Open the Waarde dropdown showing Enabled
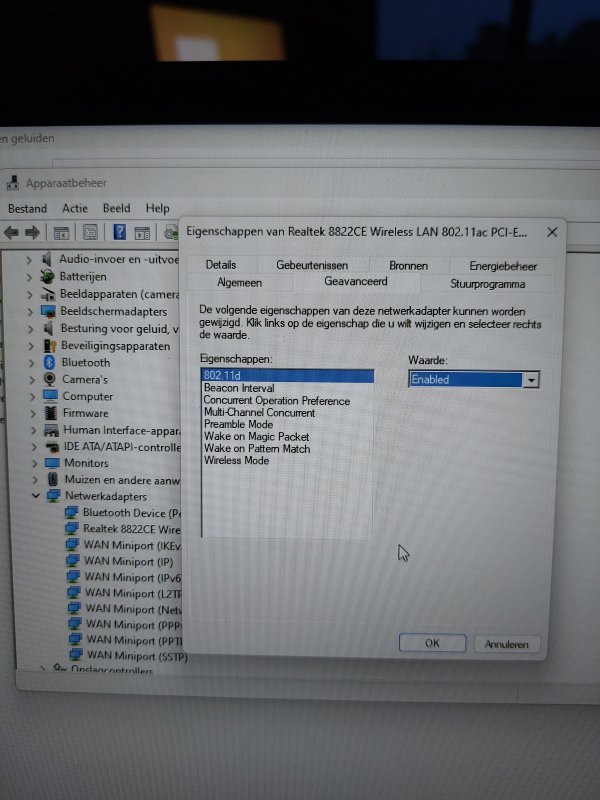Viewport: 600px width, 800px height. pyautogui.click(x=531, y=380)
